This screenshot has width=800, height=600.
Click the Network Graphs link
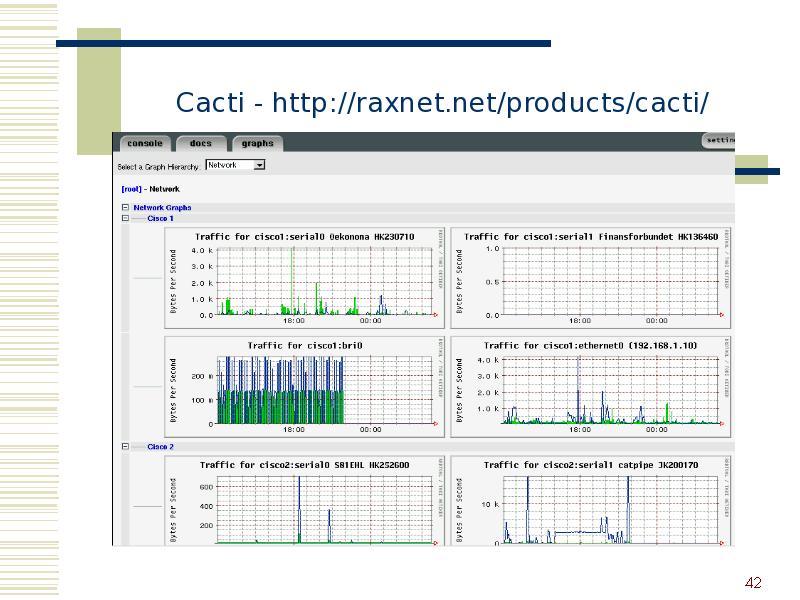coord(162,208)
